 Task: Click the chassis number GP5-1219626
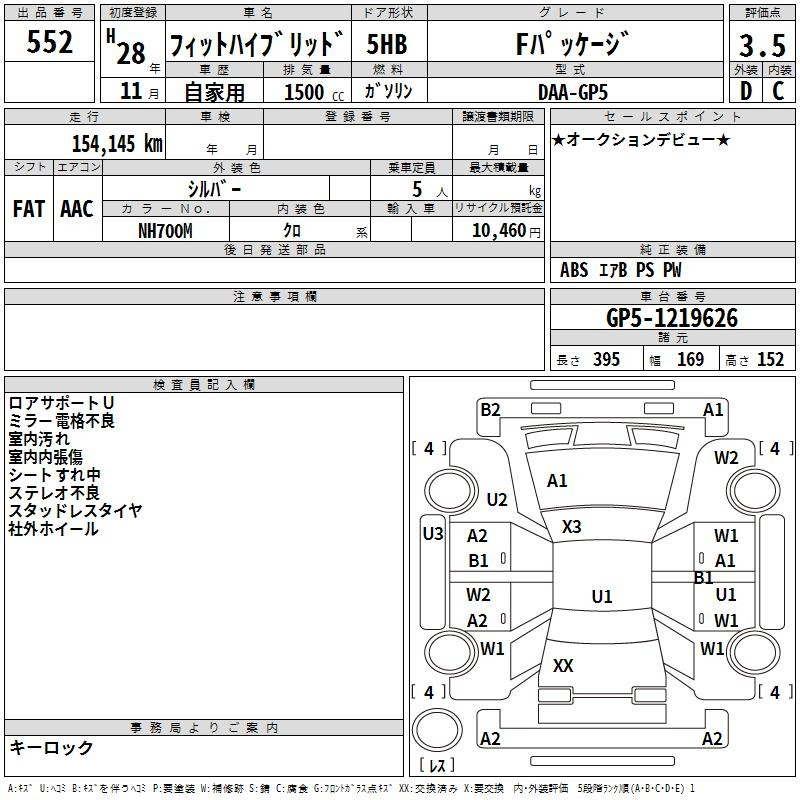[672, 318]
